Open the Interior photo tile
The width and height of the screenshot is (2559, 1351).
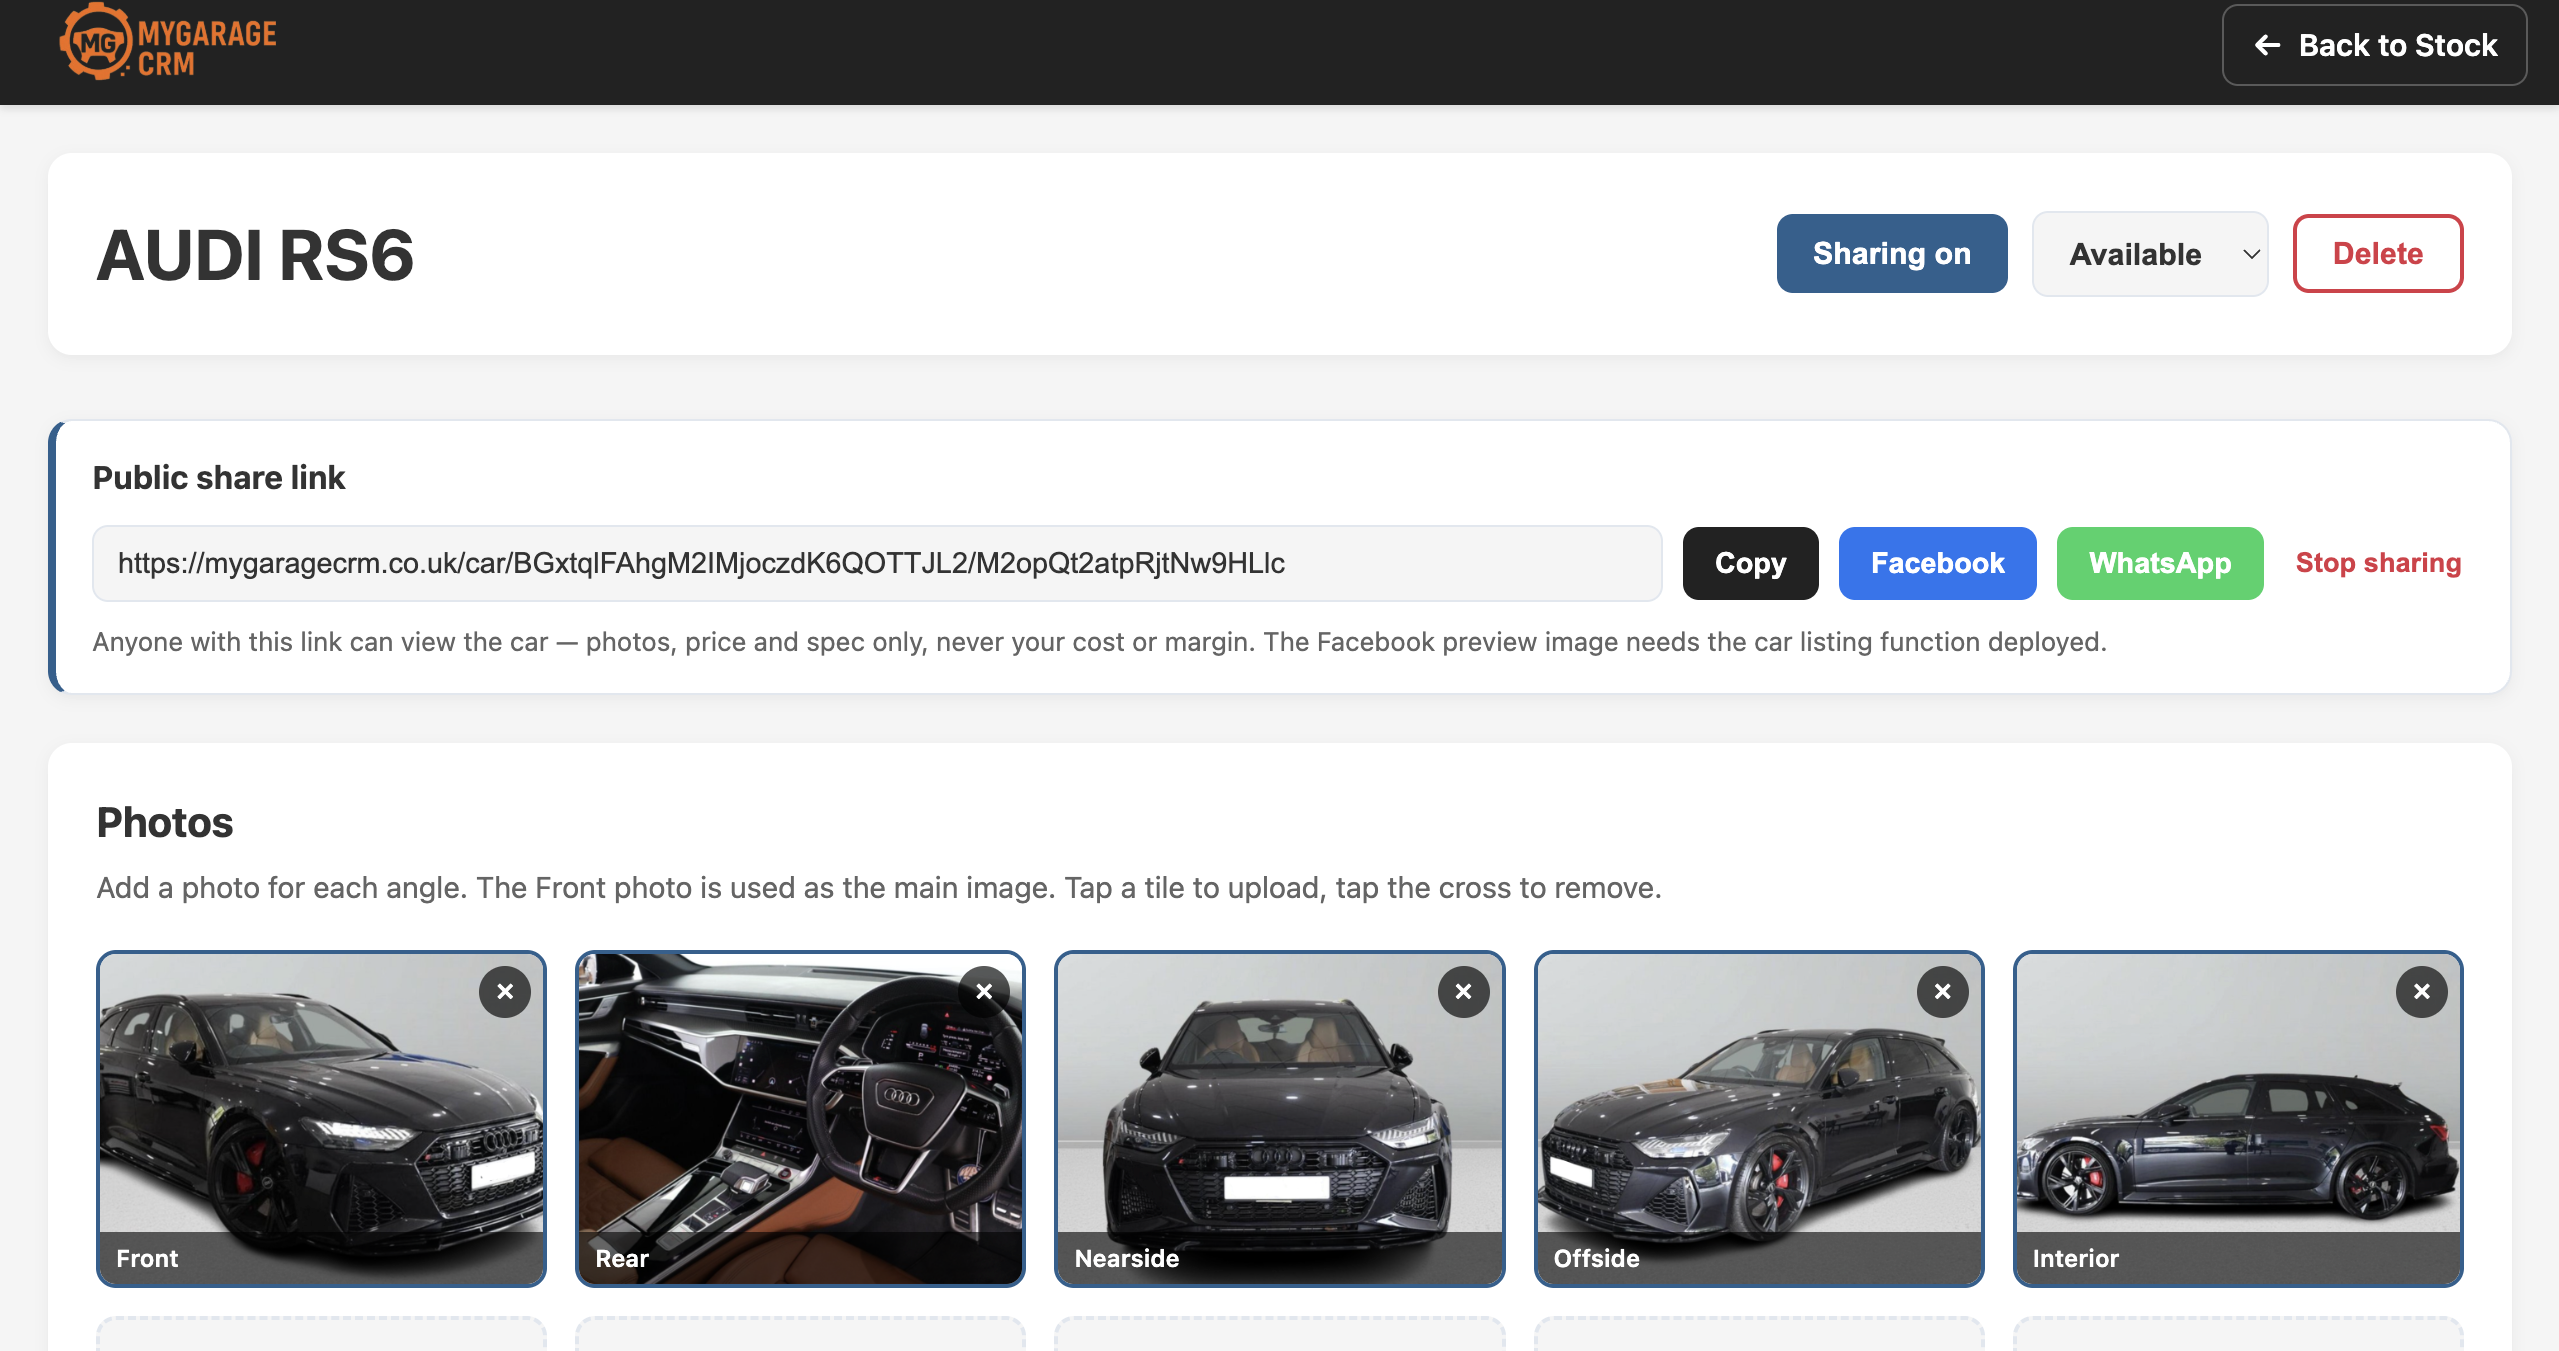click(2237, 1119)
